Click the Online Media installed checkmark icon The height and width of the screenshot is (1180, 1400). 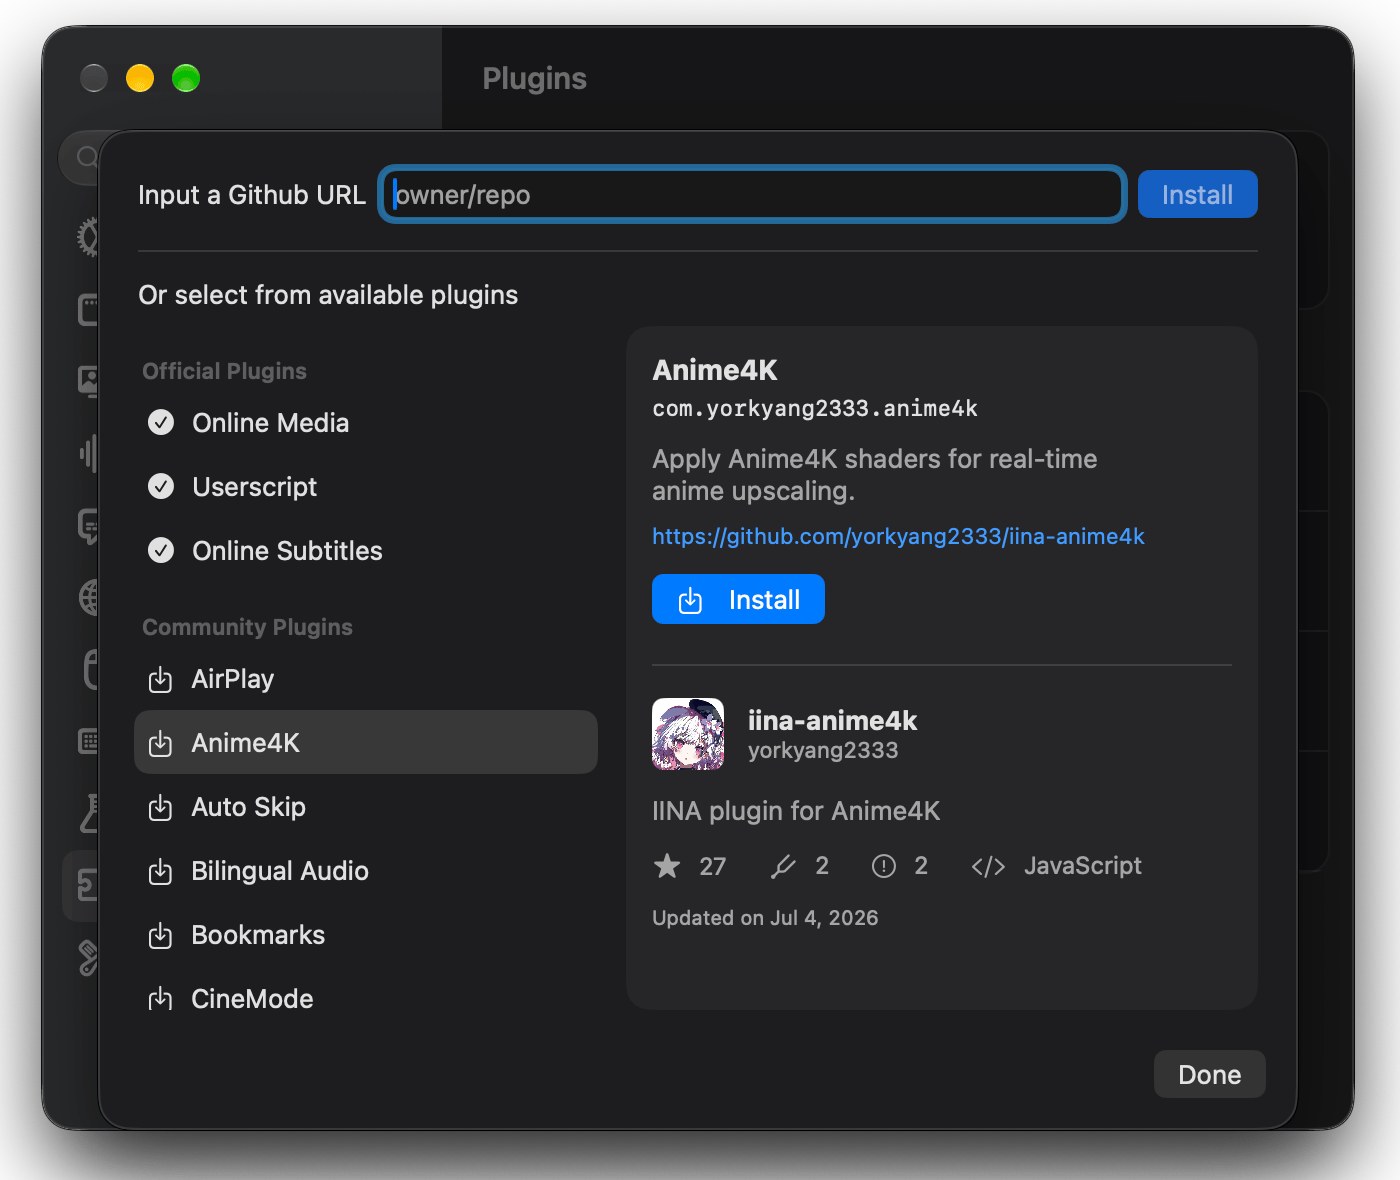[x=161, y=423]
